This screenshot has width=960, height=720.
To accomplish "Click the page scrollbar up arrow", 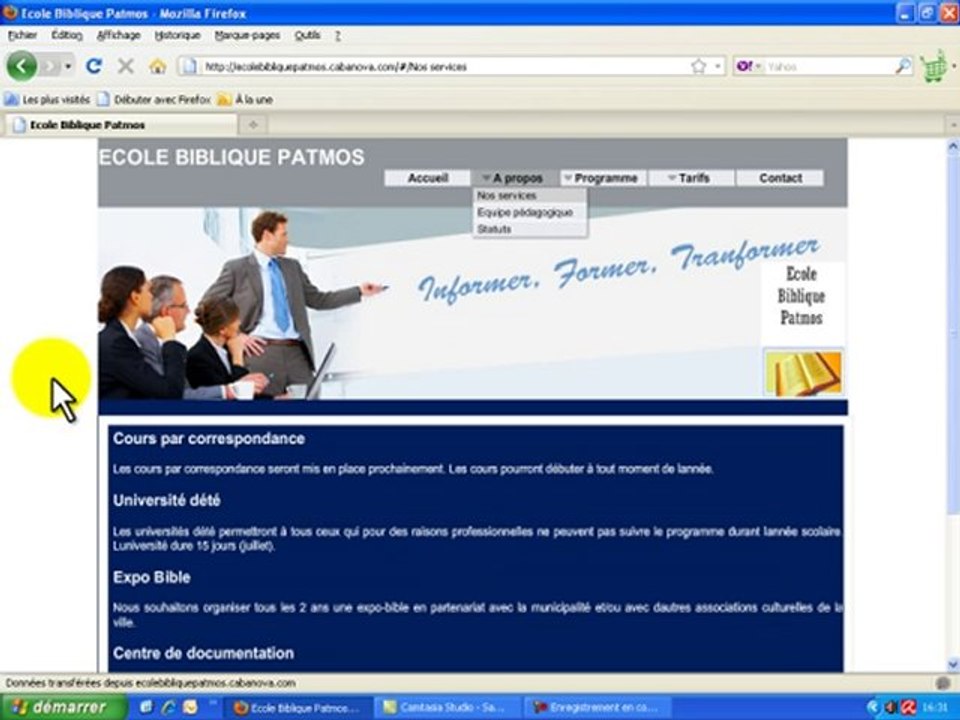I will [953, 146].
